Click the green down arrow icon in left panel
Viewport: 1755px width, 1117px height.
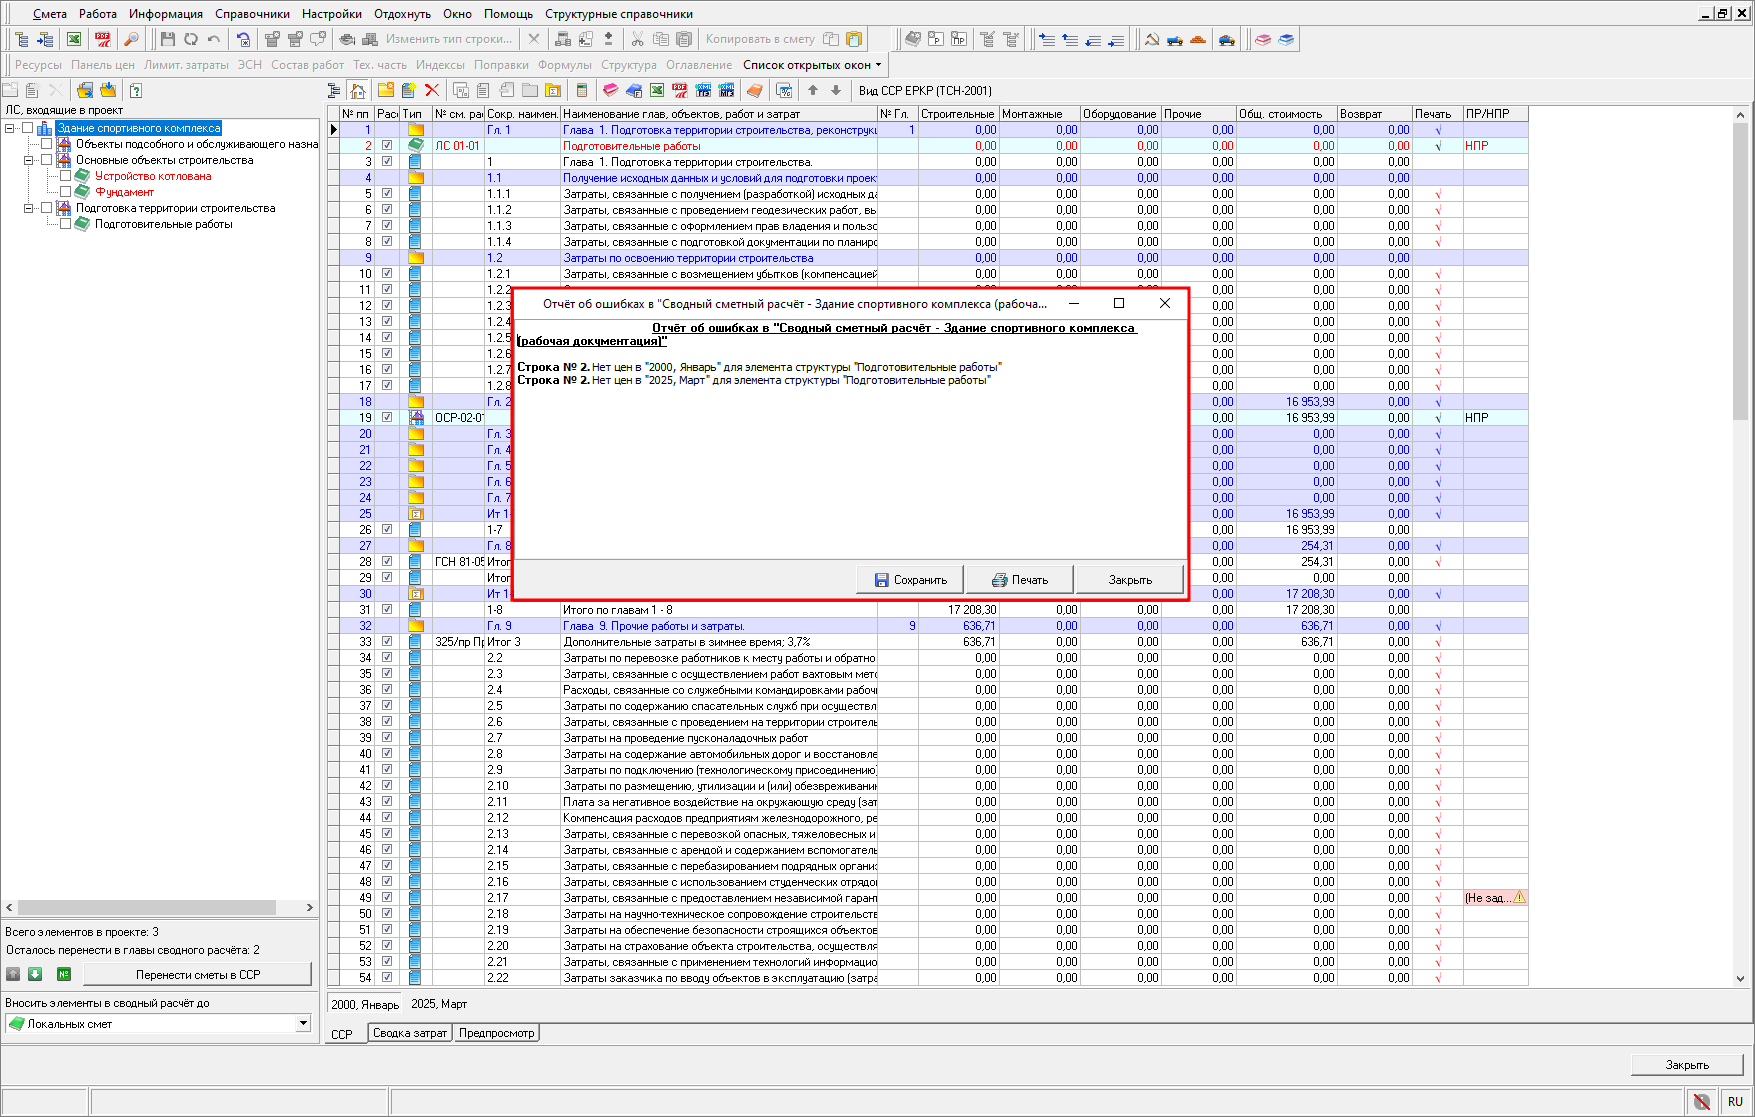[35, 974]
